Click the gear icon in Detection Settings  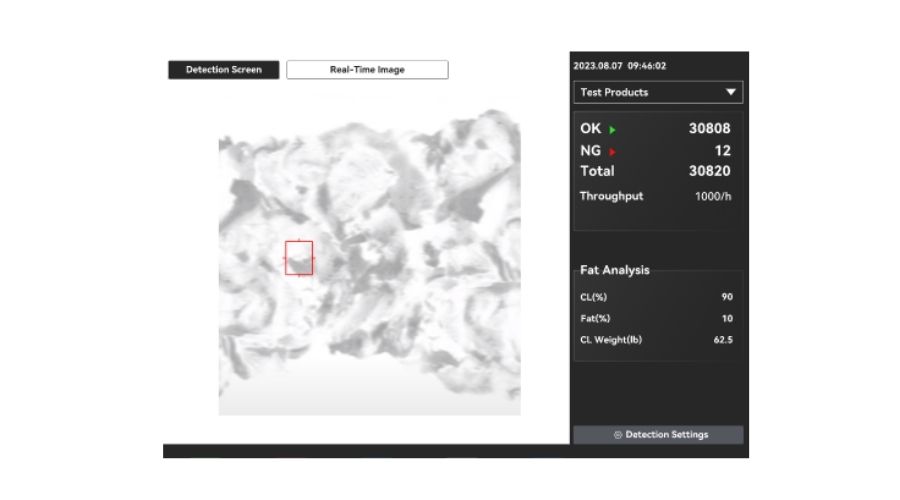click(617, 435)
